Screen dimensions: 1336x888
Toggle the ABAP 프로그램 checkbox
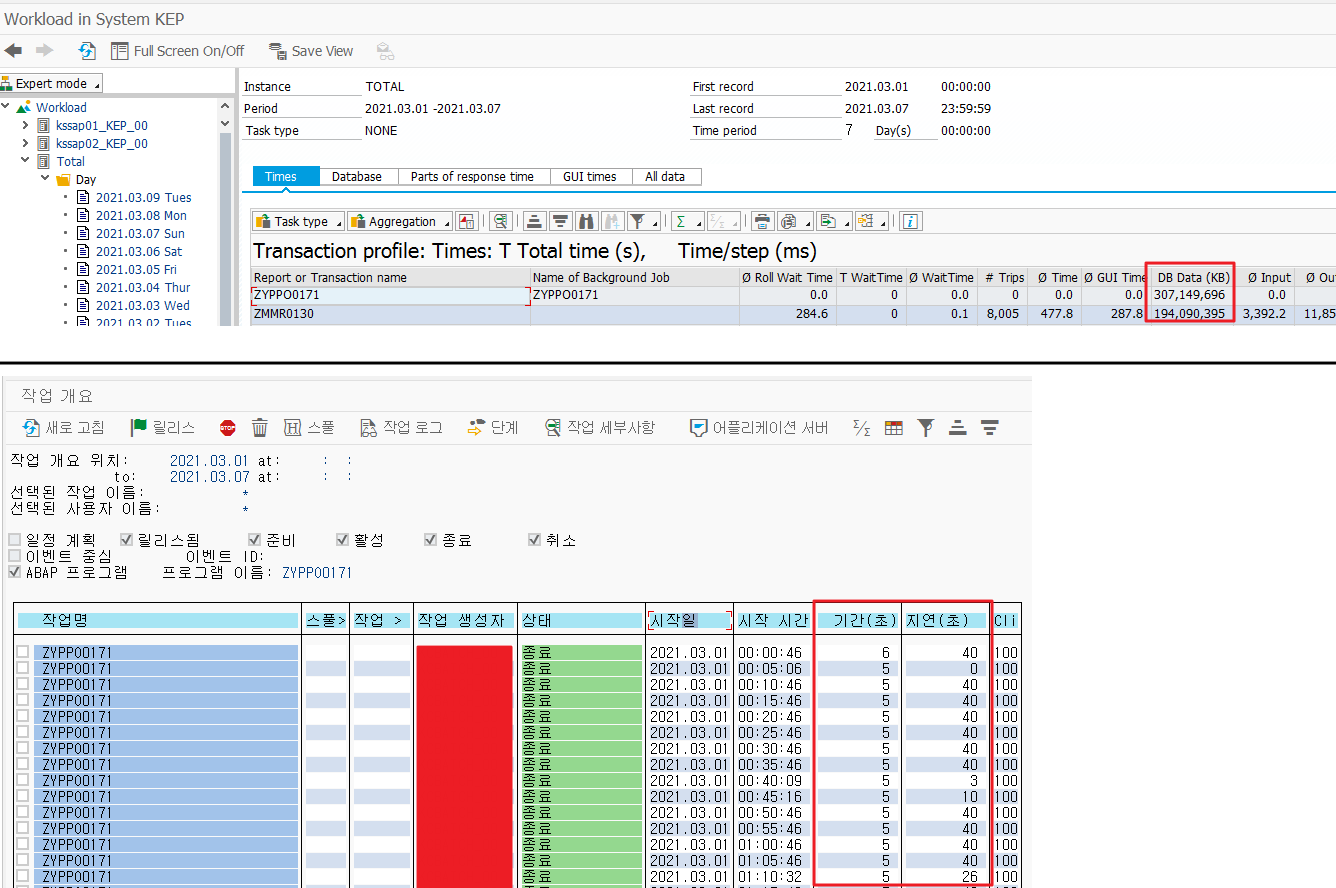14,572
